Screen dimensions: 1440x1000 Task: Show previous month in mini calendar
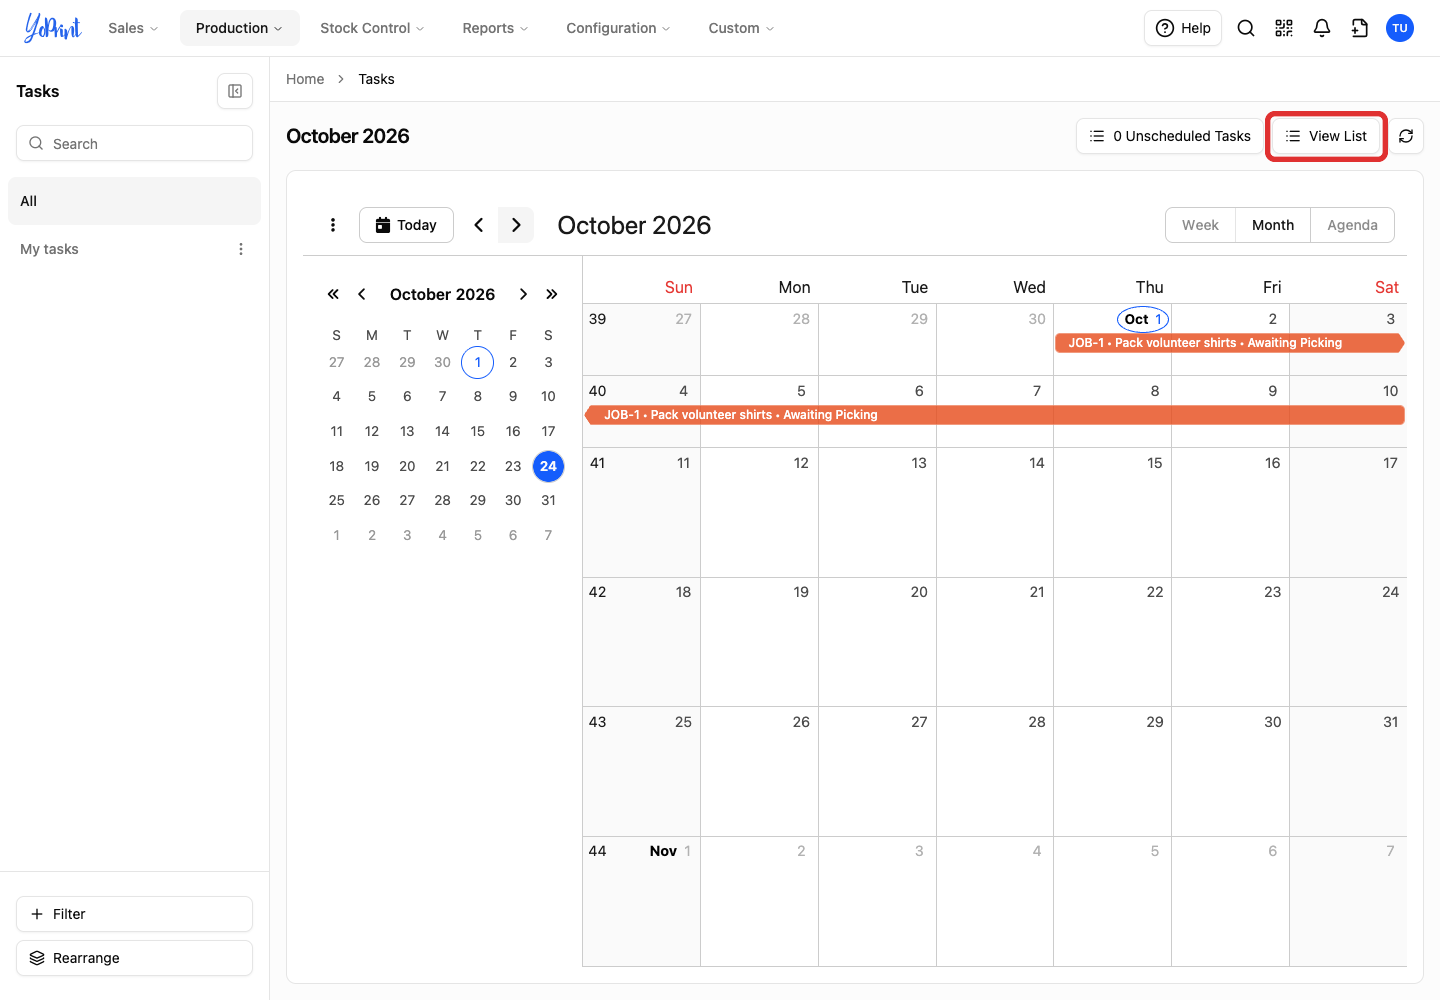point(362,294)
